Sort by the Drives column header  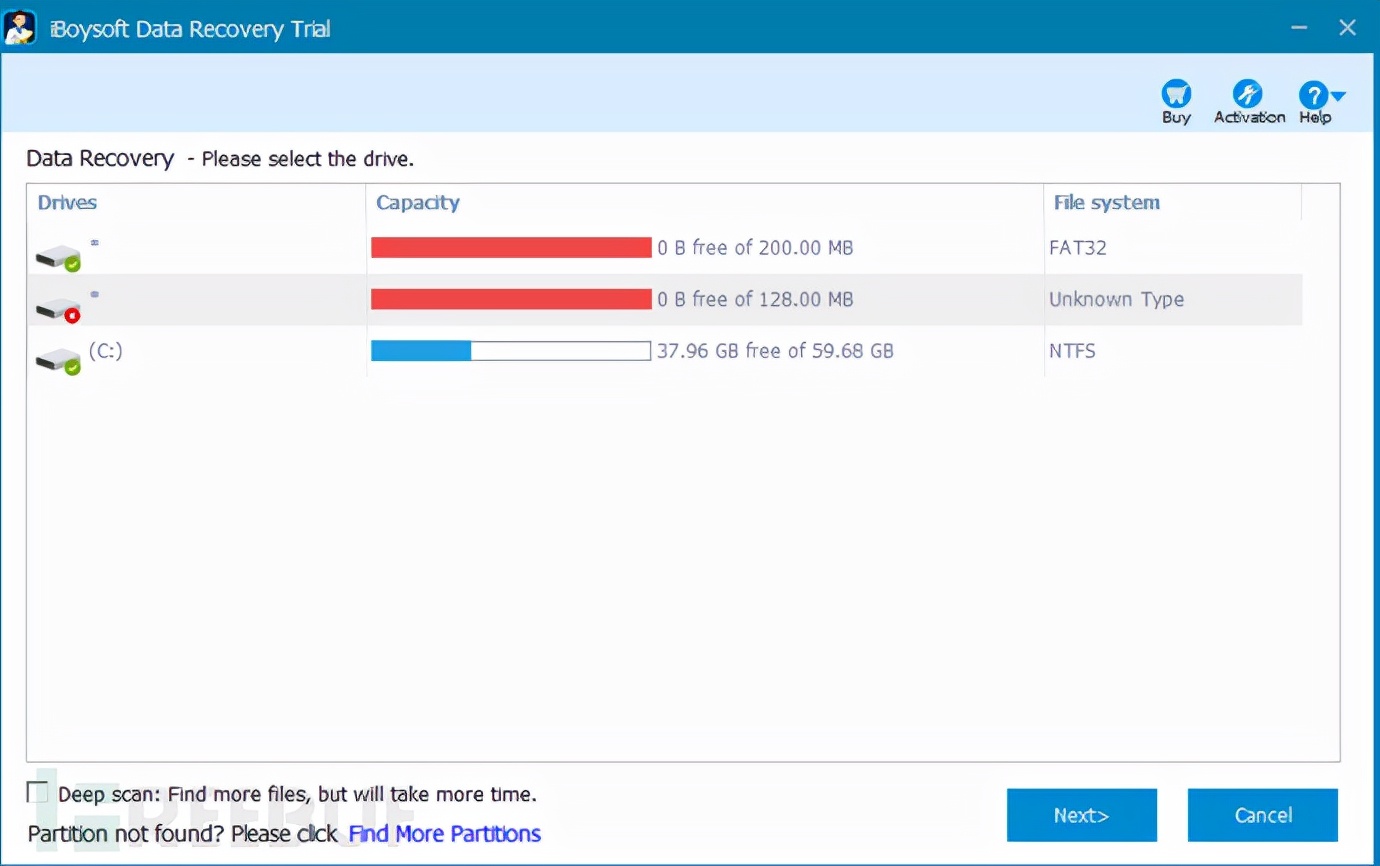point(67,202)
